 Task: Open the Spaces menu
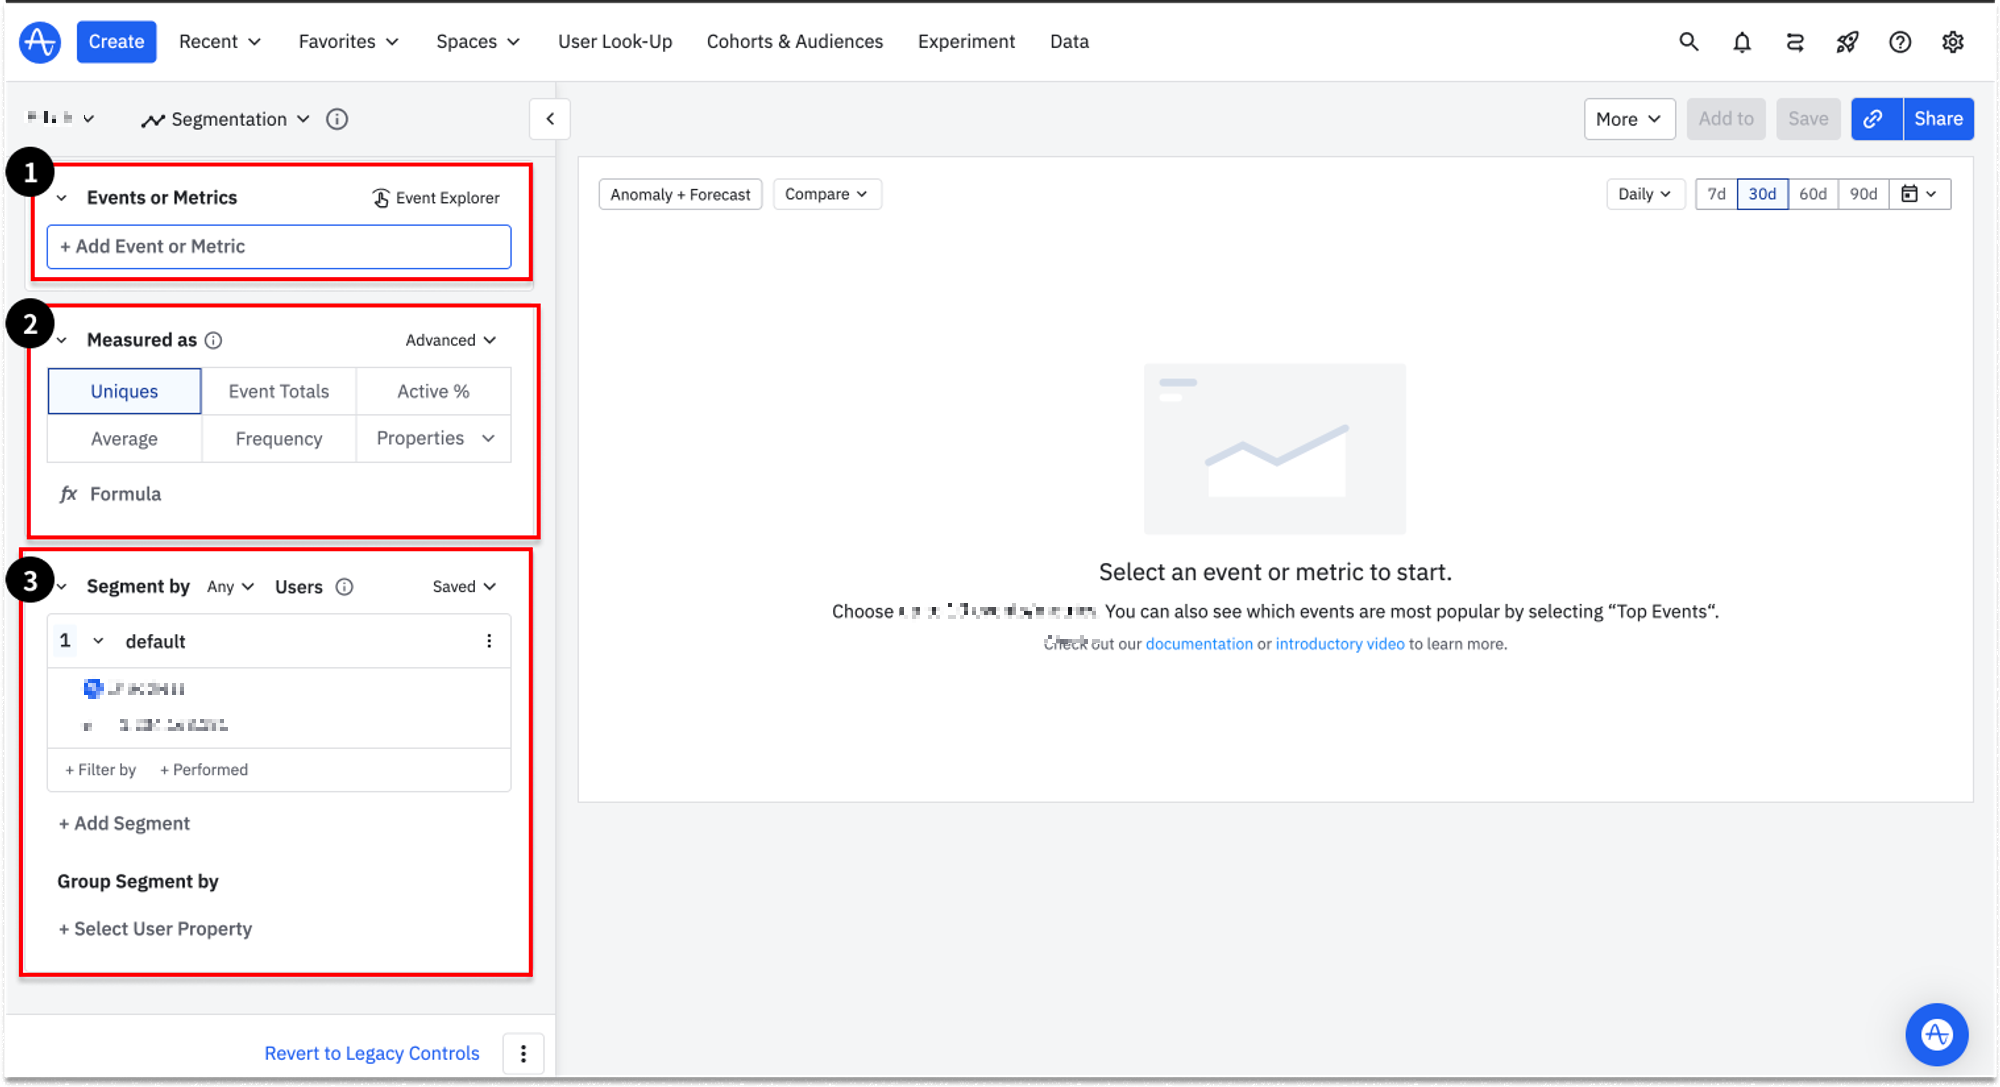coord(478,42)
